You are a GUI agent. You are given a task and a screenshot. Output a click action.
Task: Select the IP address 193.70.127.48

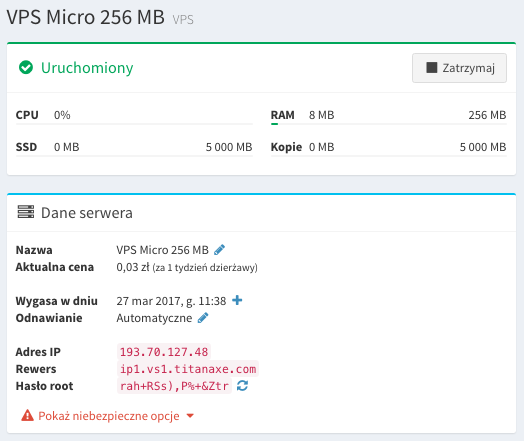coord(164,352)
